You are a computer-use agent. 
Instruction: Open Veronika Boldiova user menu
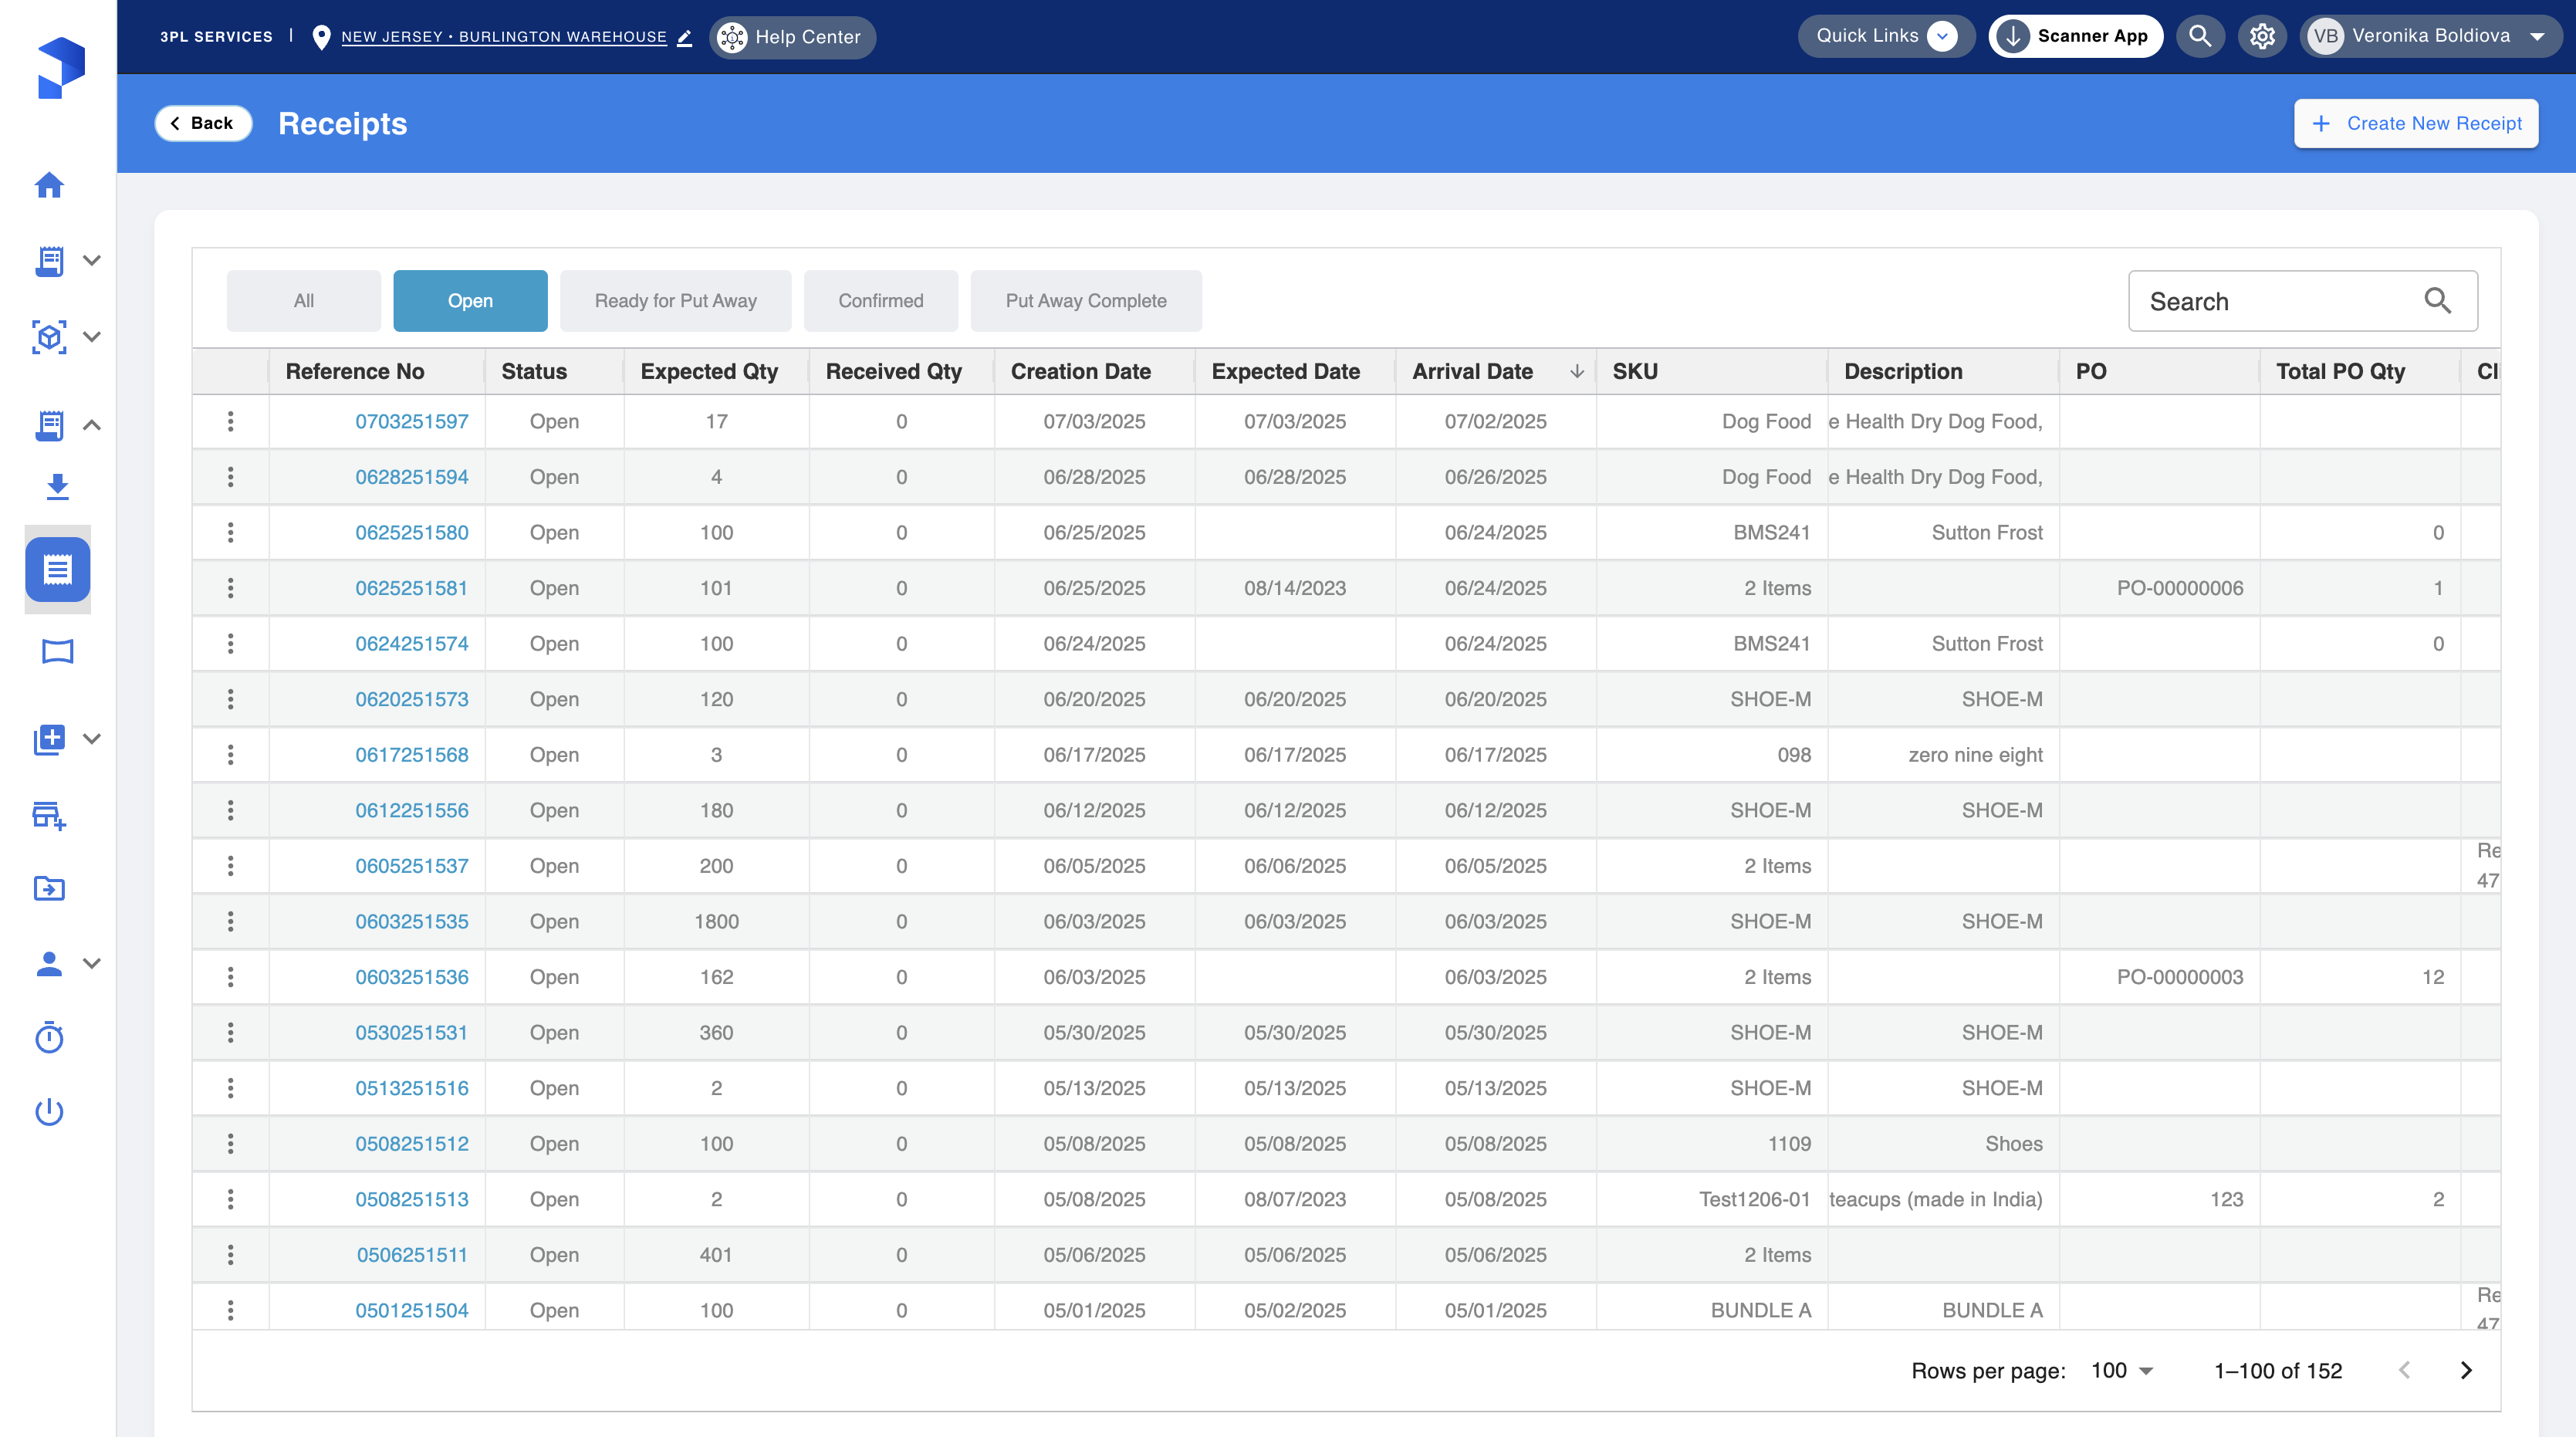[x=2430, y=36]
